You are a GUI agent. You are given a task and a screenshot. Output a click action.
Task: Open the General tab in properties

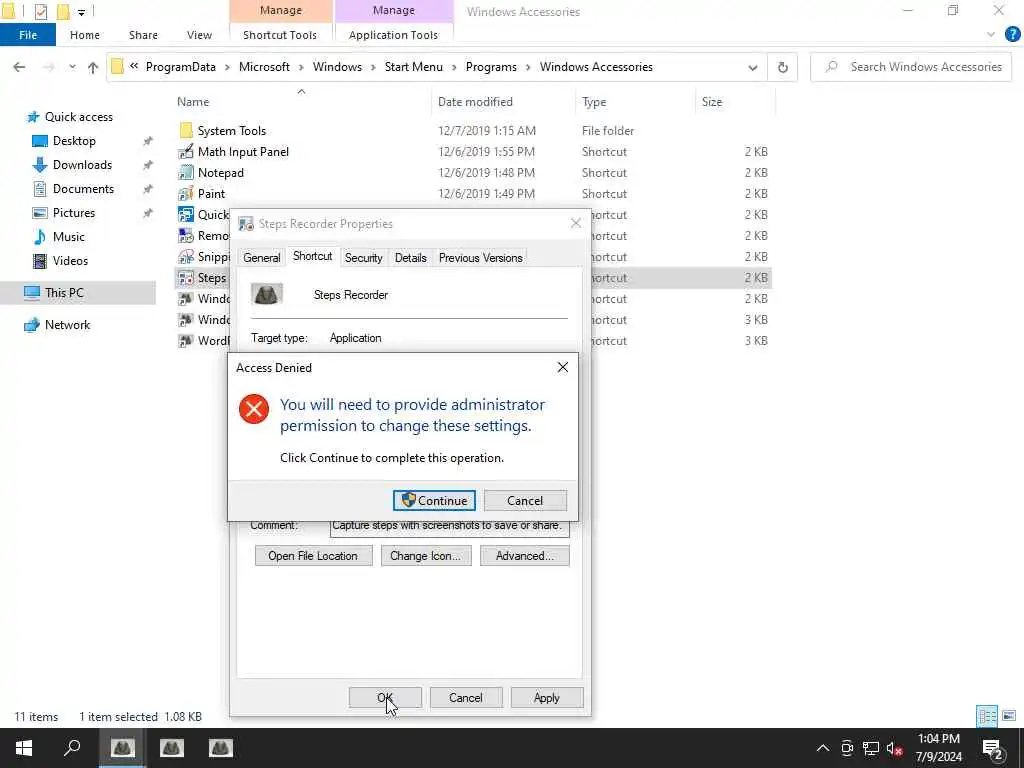coord(261,258)
